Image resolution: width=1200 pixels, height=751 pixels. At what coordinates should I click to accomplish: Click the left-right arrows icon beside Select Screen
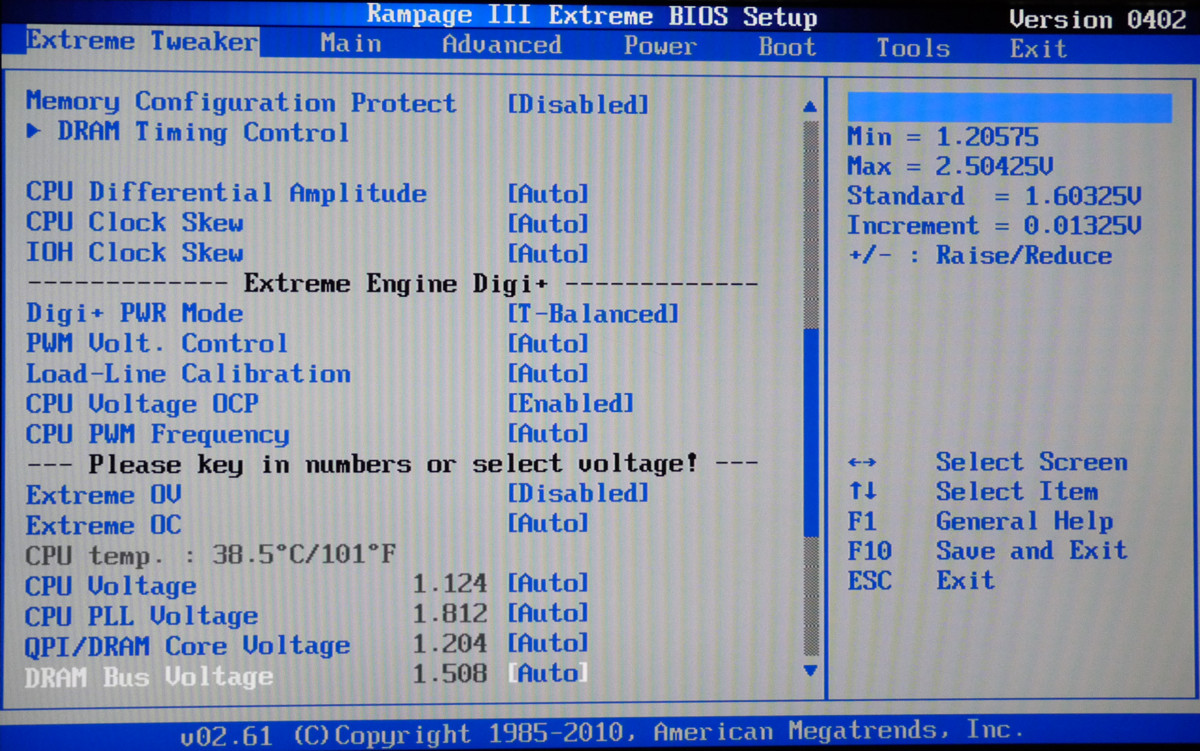(862, 463)
